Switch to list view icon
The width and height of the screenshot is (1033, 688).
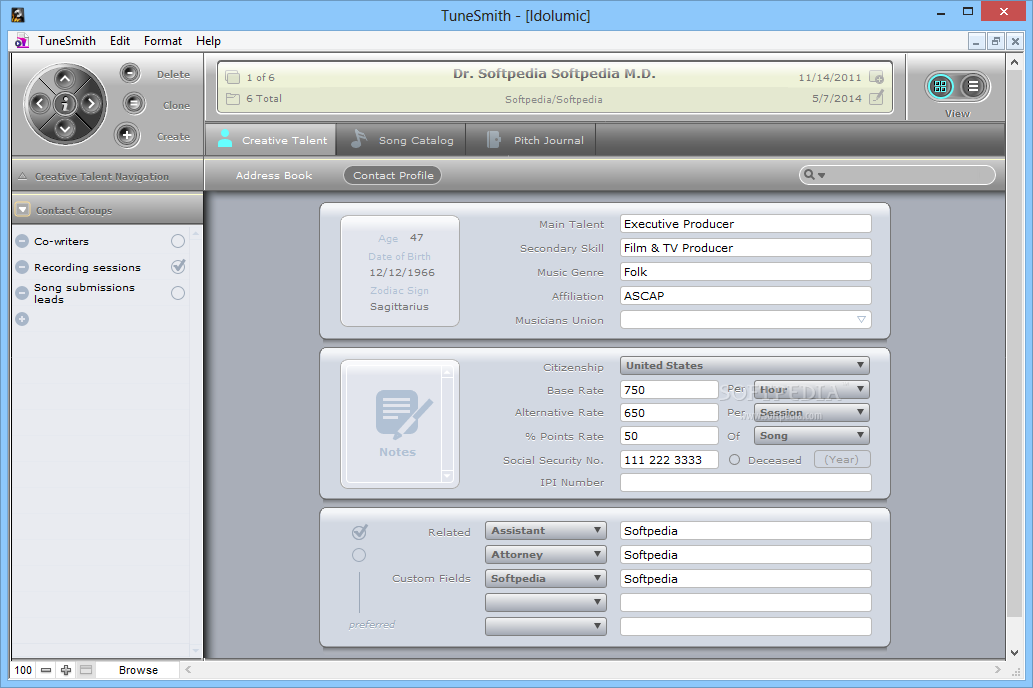973,86
